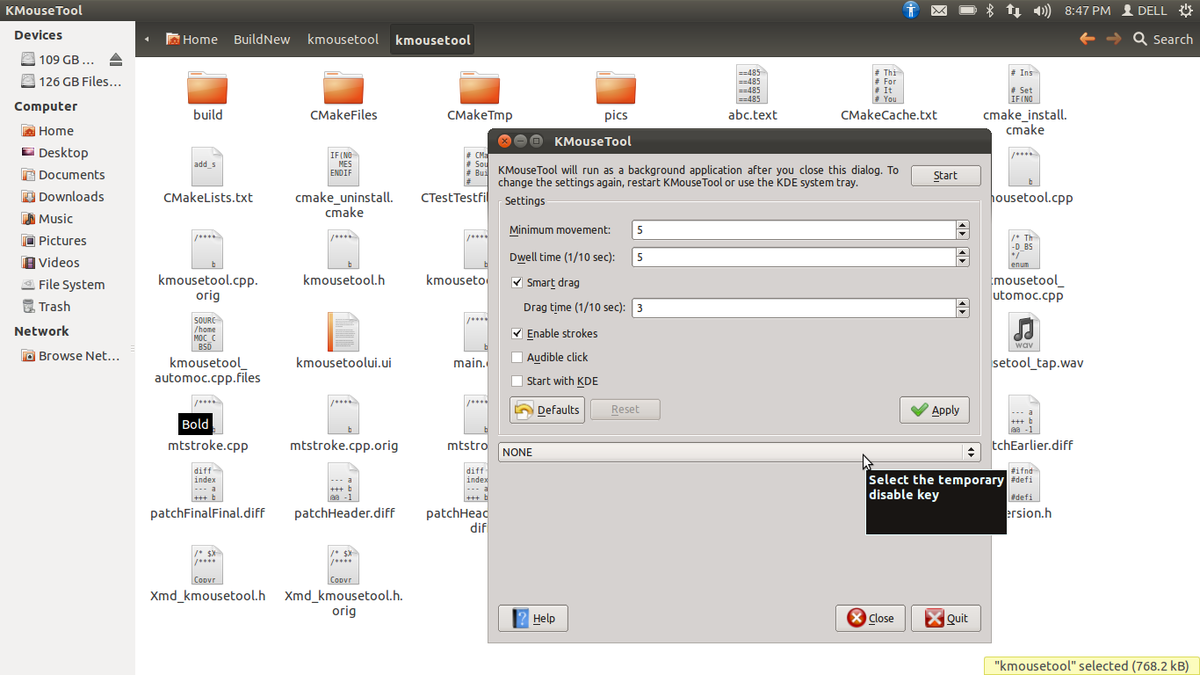1200x675 pixels.
Task: Open the NONE disable key dropdown
Action: click(x=738, y=452)
